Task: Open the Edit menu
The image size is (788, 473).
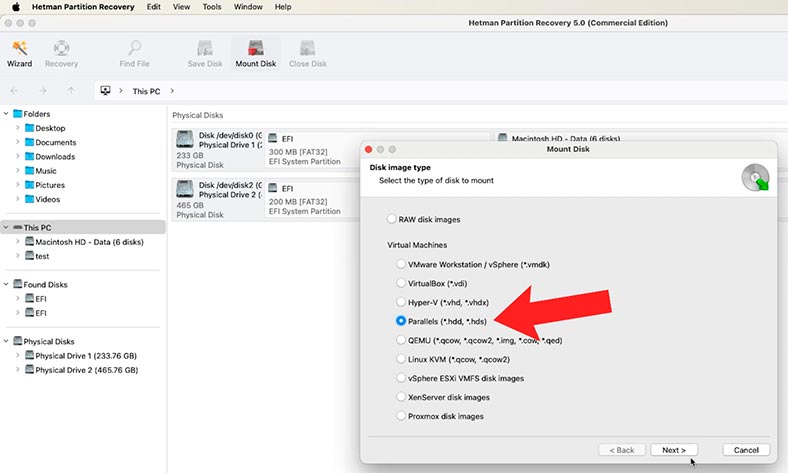Action: point(153,7)
